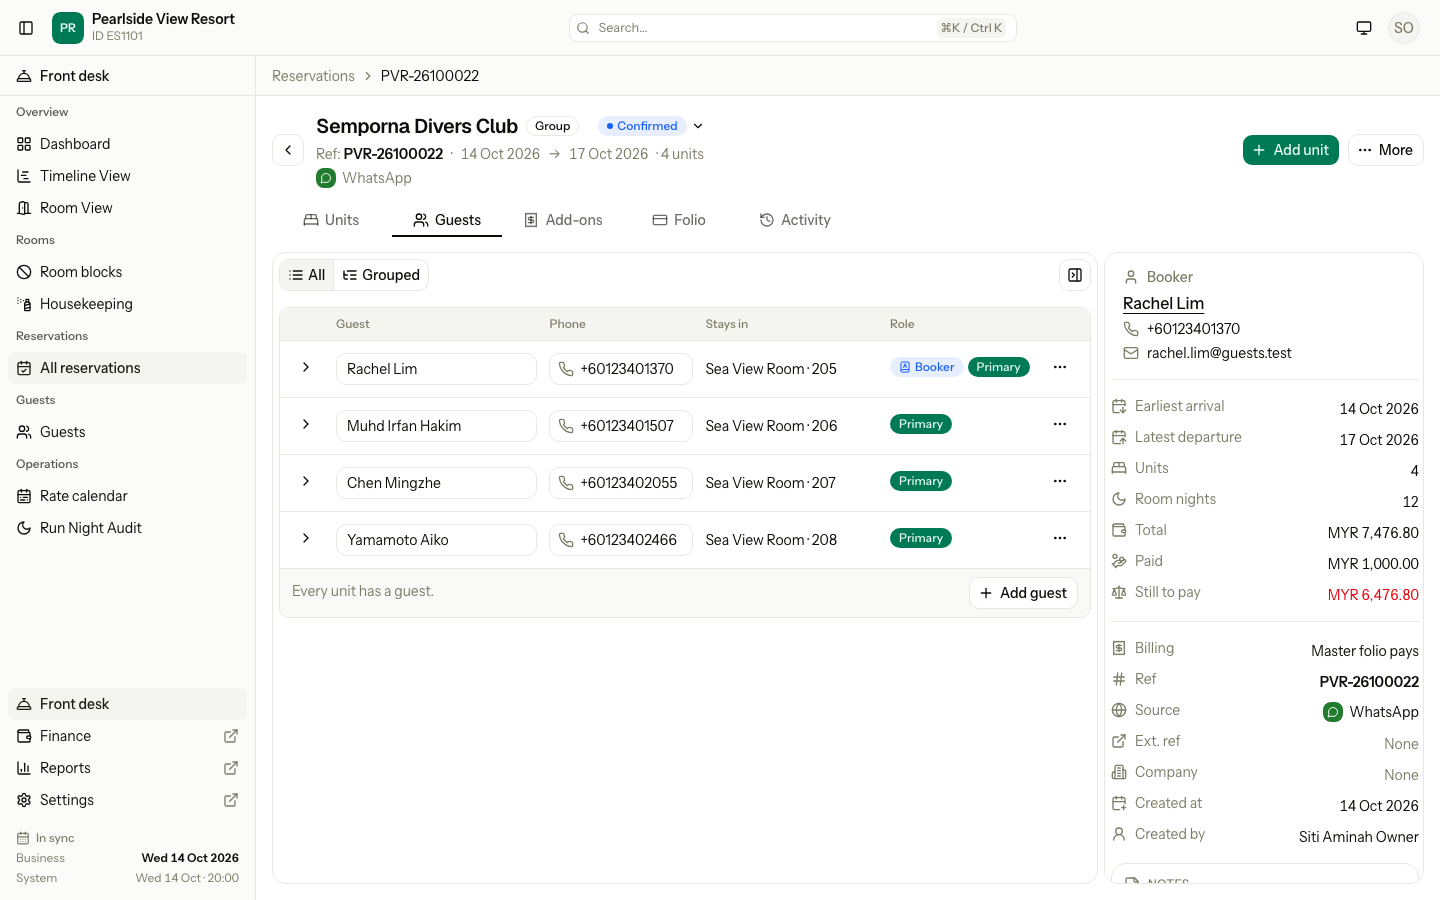Click phone icon for +60123402055
The width and height of the screenshot is (1440, 900).
[566, 483]
